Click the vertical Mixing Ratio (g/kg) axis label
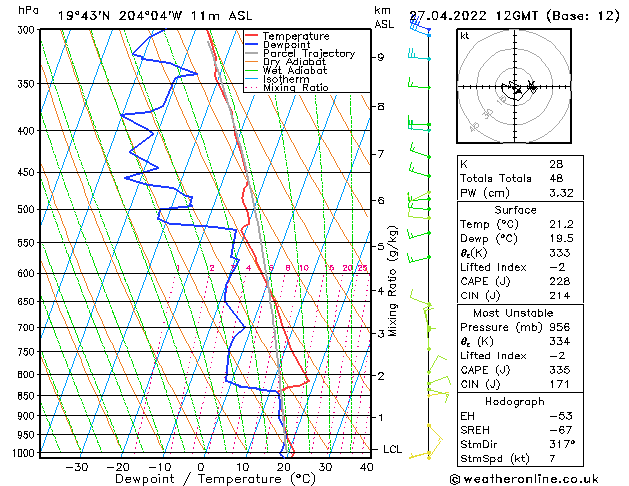 point(392,281)
